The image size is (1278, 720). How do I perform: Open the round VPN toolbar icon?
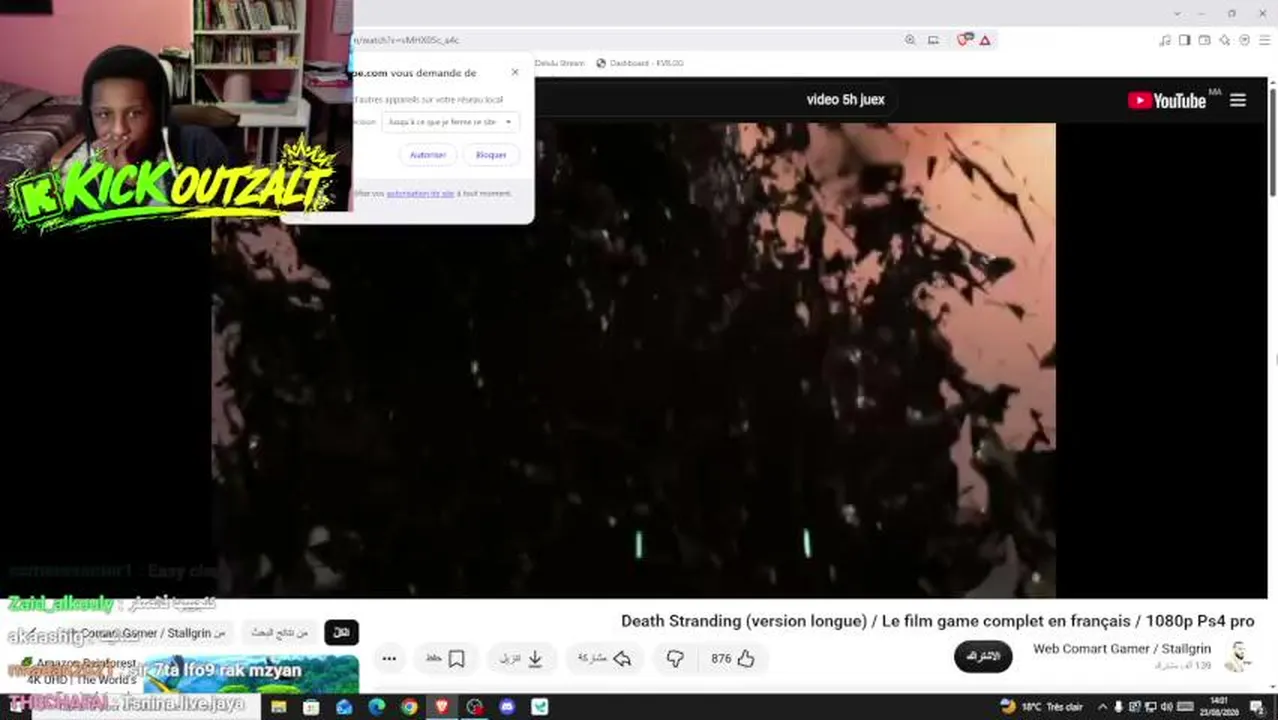pos(1245,40)
